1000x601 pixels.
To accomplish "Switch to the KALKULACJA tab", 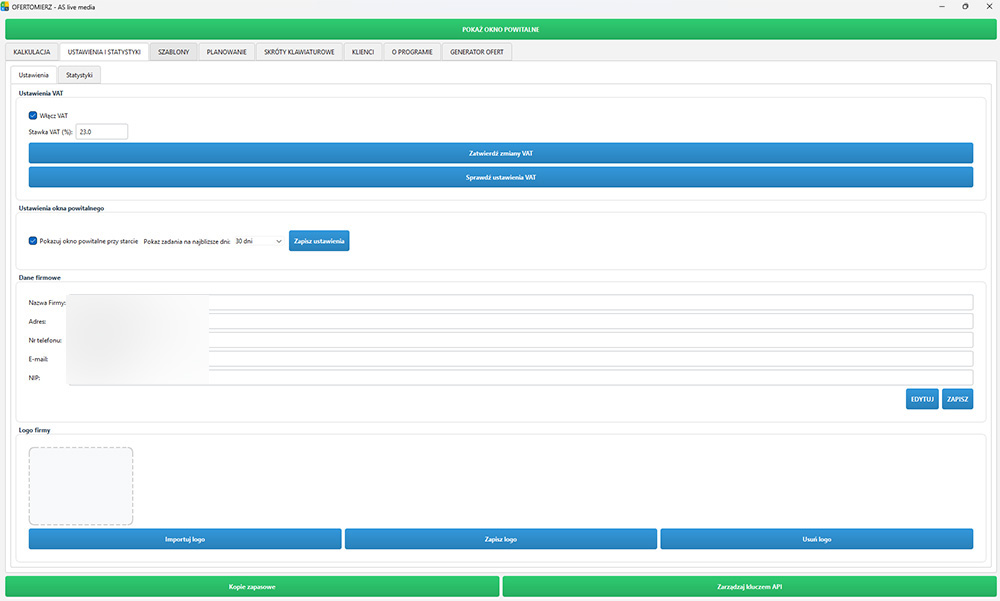I will [32, 51].
